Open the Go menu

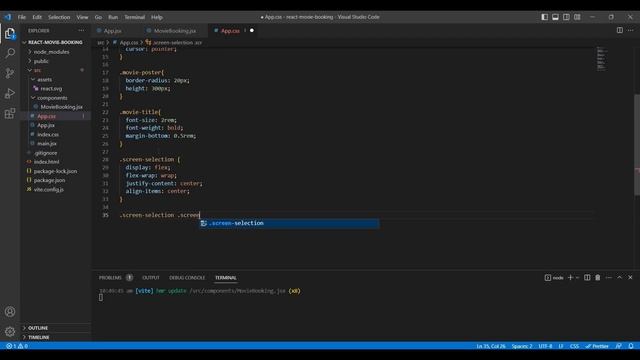pos(98,17)
